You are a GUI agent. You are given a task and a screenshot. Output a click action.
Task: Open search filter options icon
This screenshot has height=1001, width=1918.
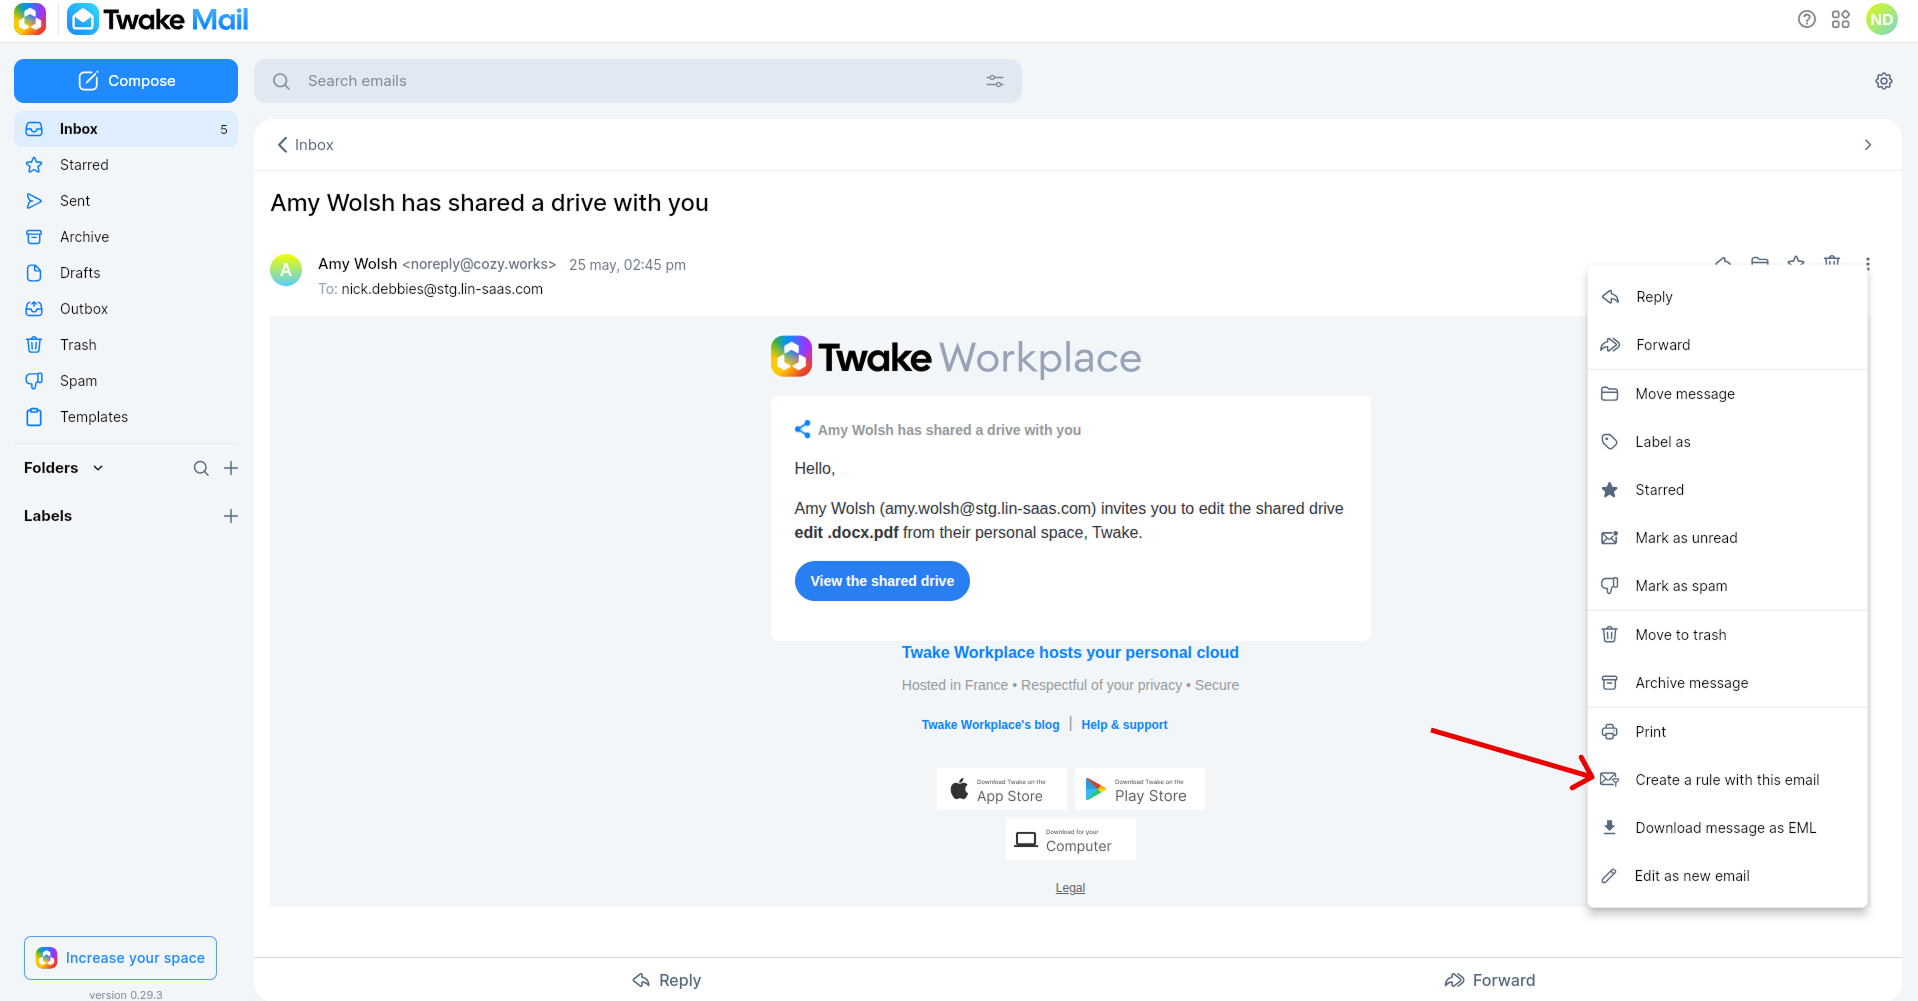[x=995, y=81]
